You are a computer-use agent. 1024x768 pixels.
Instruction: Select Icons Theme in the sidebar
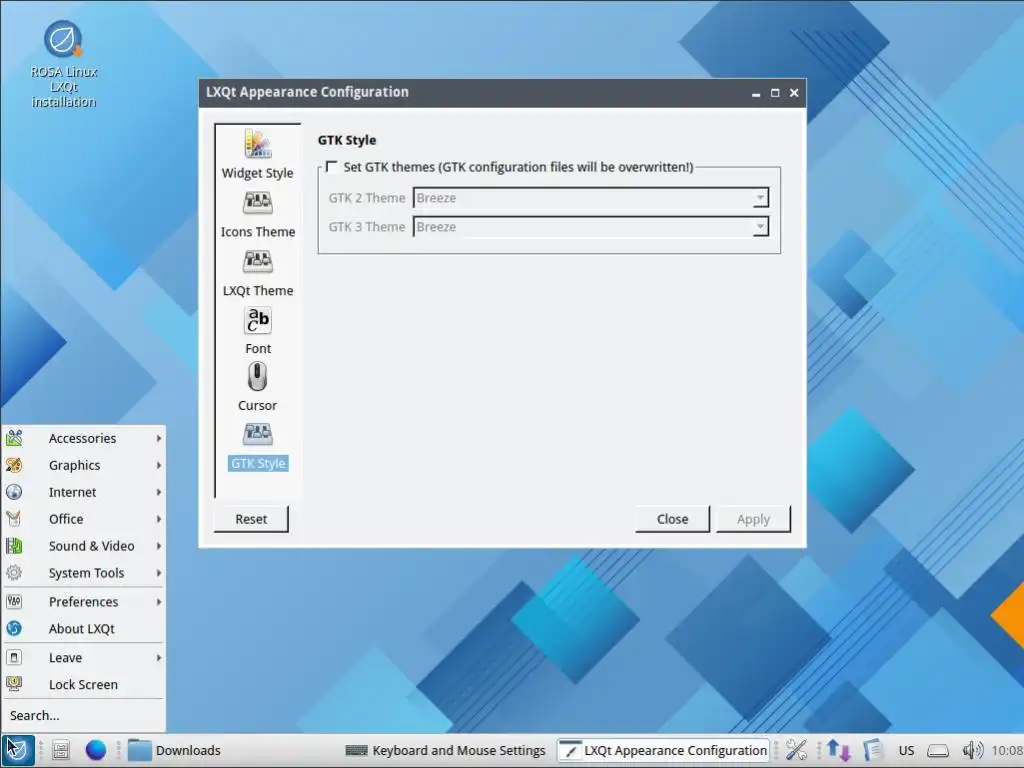[x=257, y=214]
